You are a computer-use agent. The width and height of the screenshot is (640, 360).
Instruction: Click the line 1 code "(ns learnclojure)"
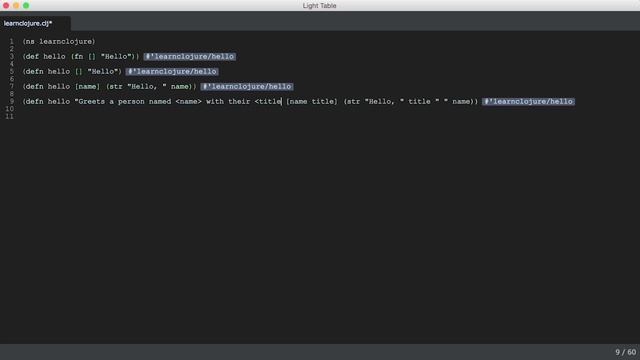coord(59,42)
